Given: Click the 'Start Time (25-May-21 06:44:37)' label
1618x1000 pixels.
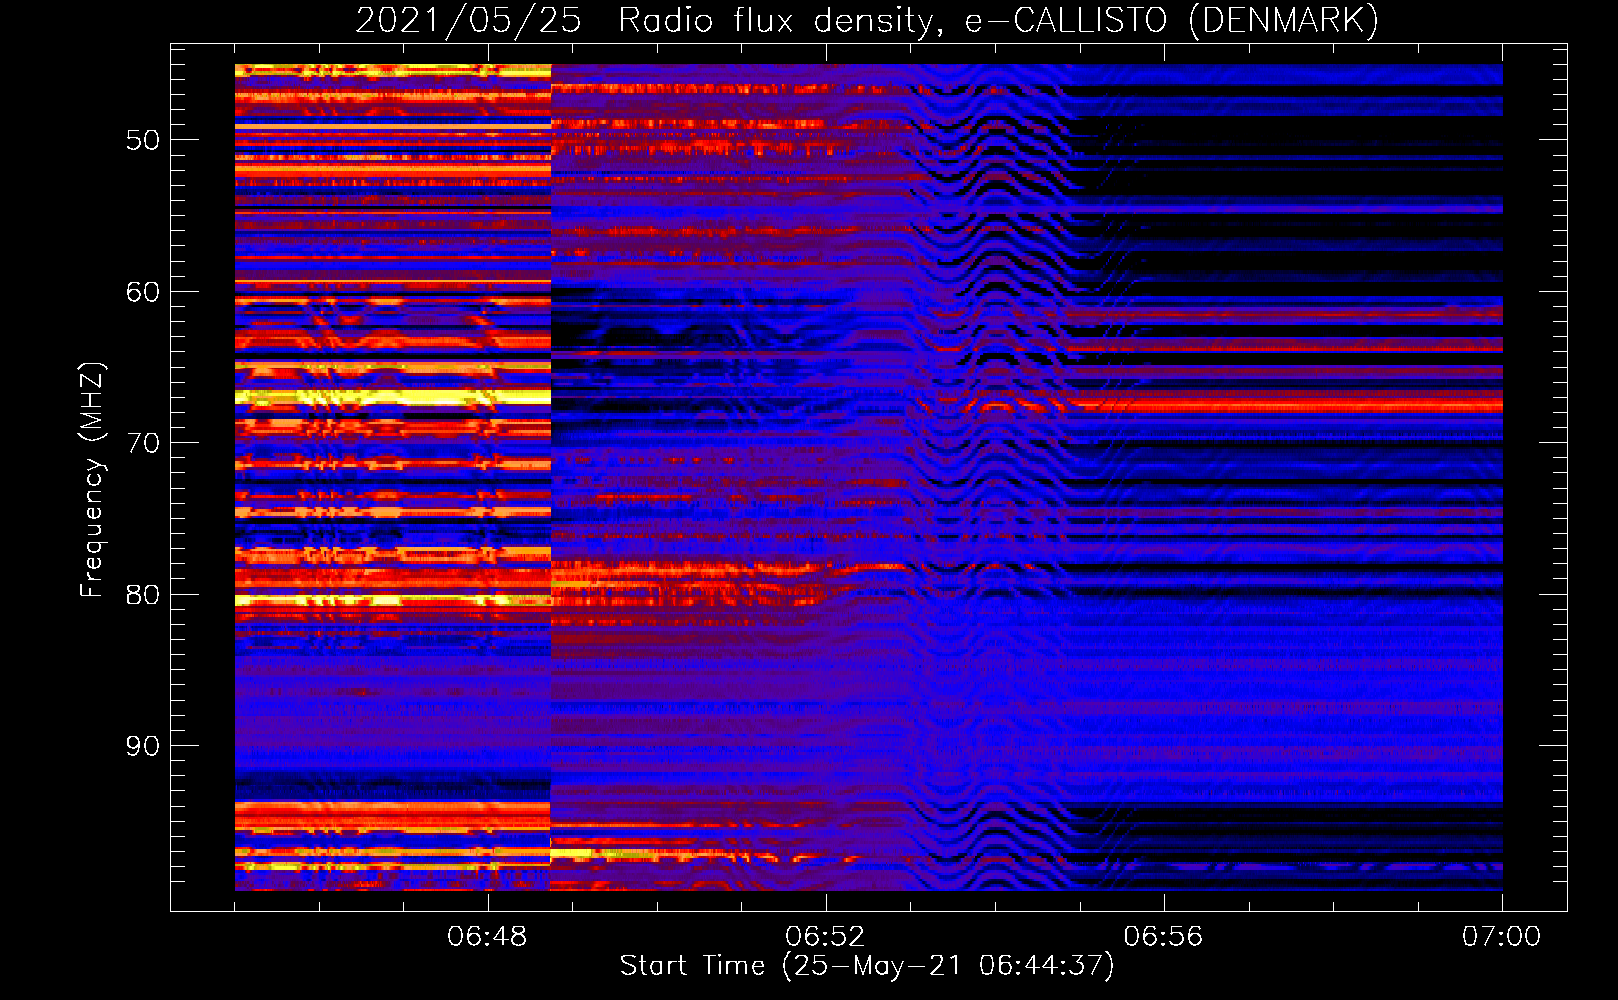Looking at the screenshot, I should click(x=867, y=966).
